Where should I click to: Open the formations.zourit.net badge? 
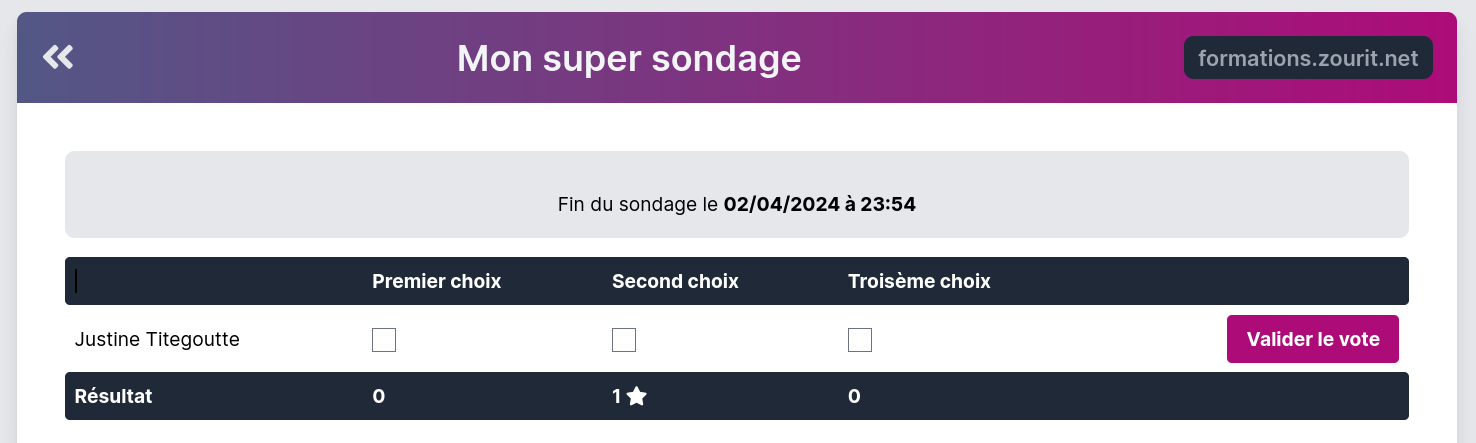[x=1307, y=58]
